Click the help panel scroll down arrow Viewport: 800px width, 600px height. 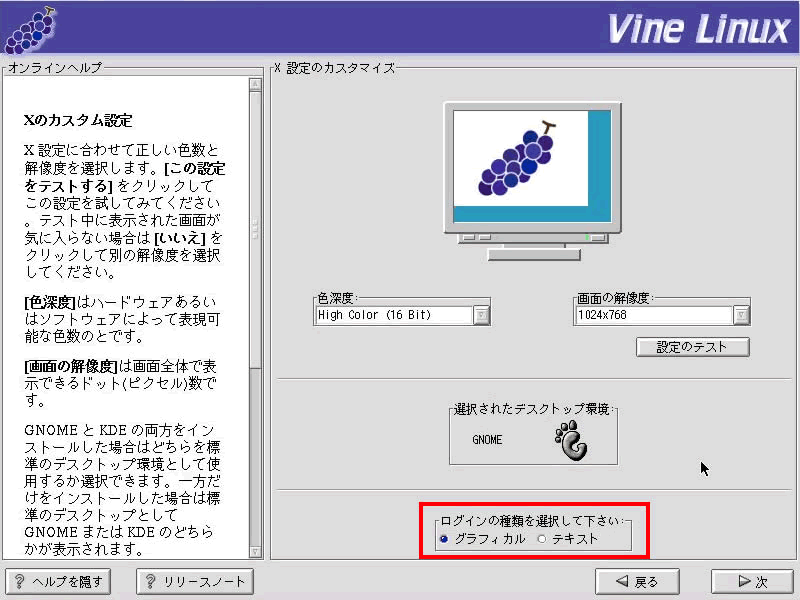click(x=255, y=552)
